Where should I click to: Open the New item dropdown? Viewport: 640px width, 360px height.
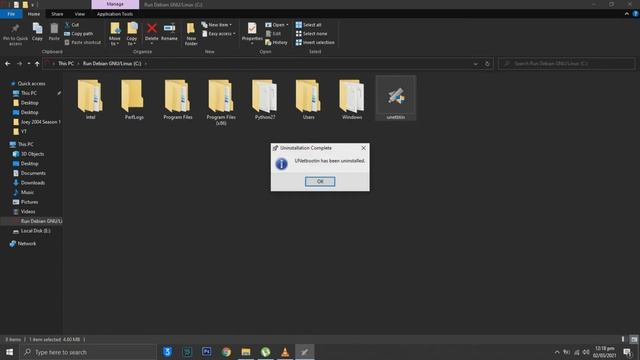pyautogui.click(x=217, y=25)
